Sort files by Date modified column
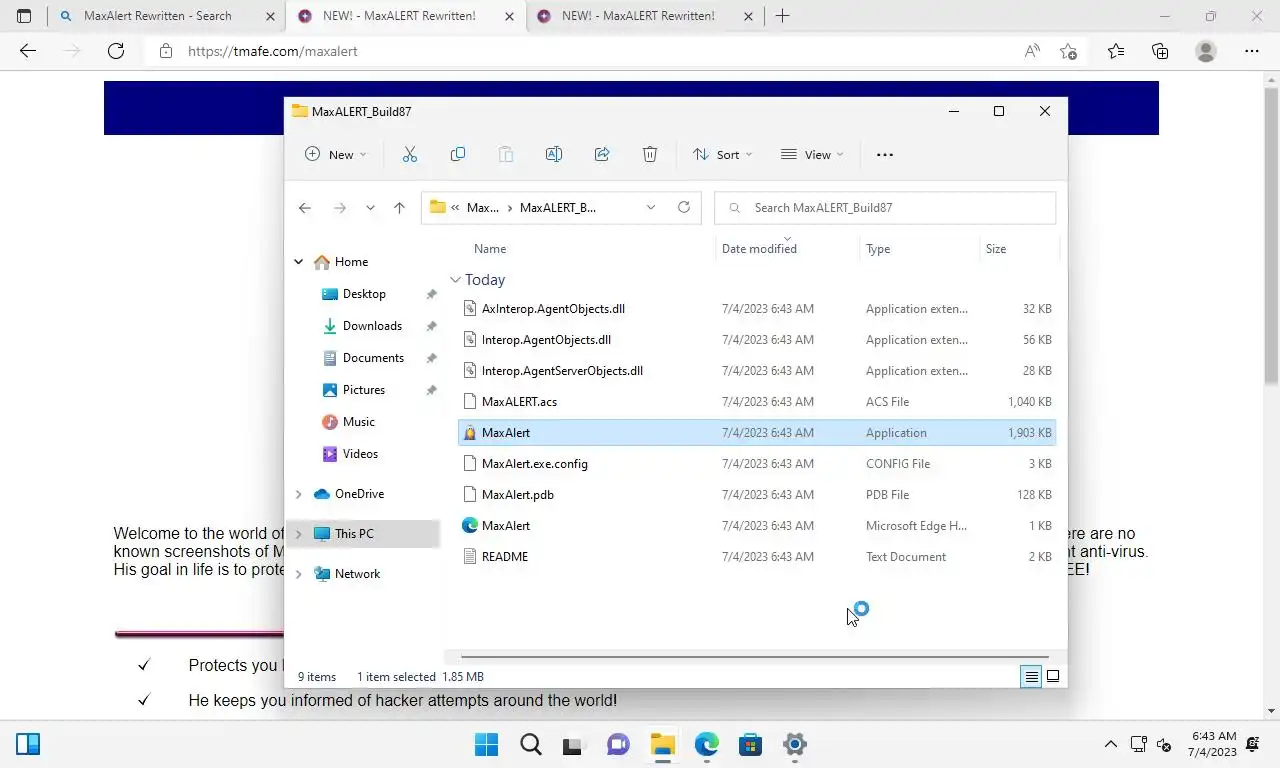Screen dimensions: 1280x768 pyautogui.click(x=760, y=249)
